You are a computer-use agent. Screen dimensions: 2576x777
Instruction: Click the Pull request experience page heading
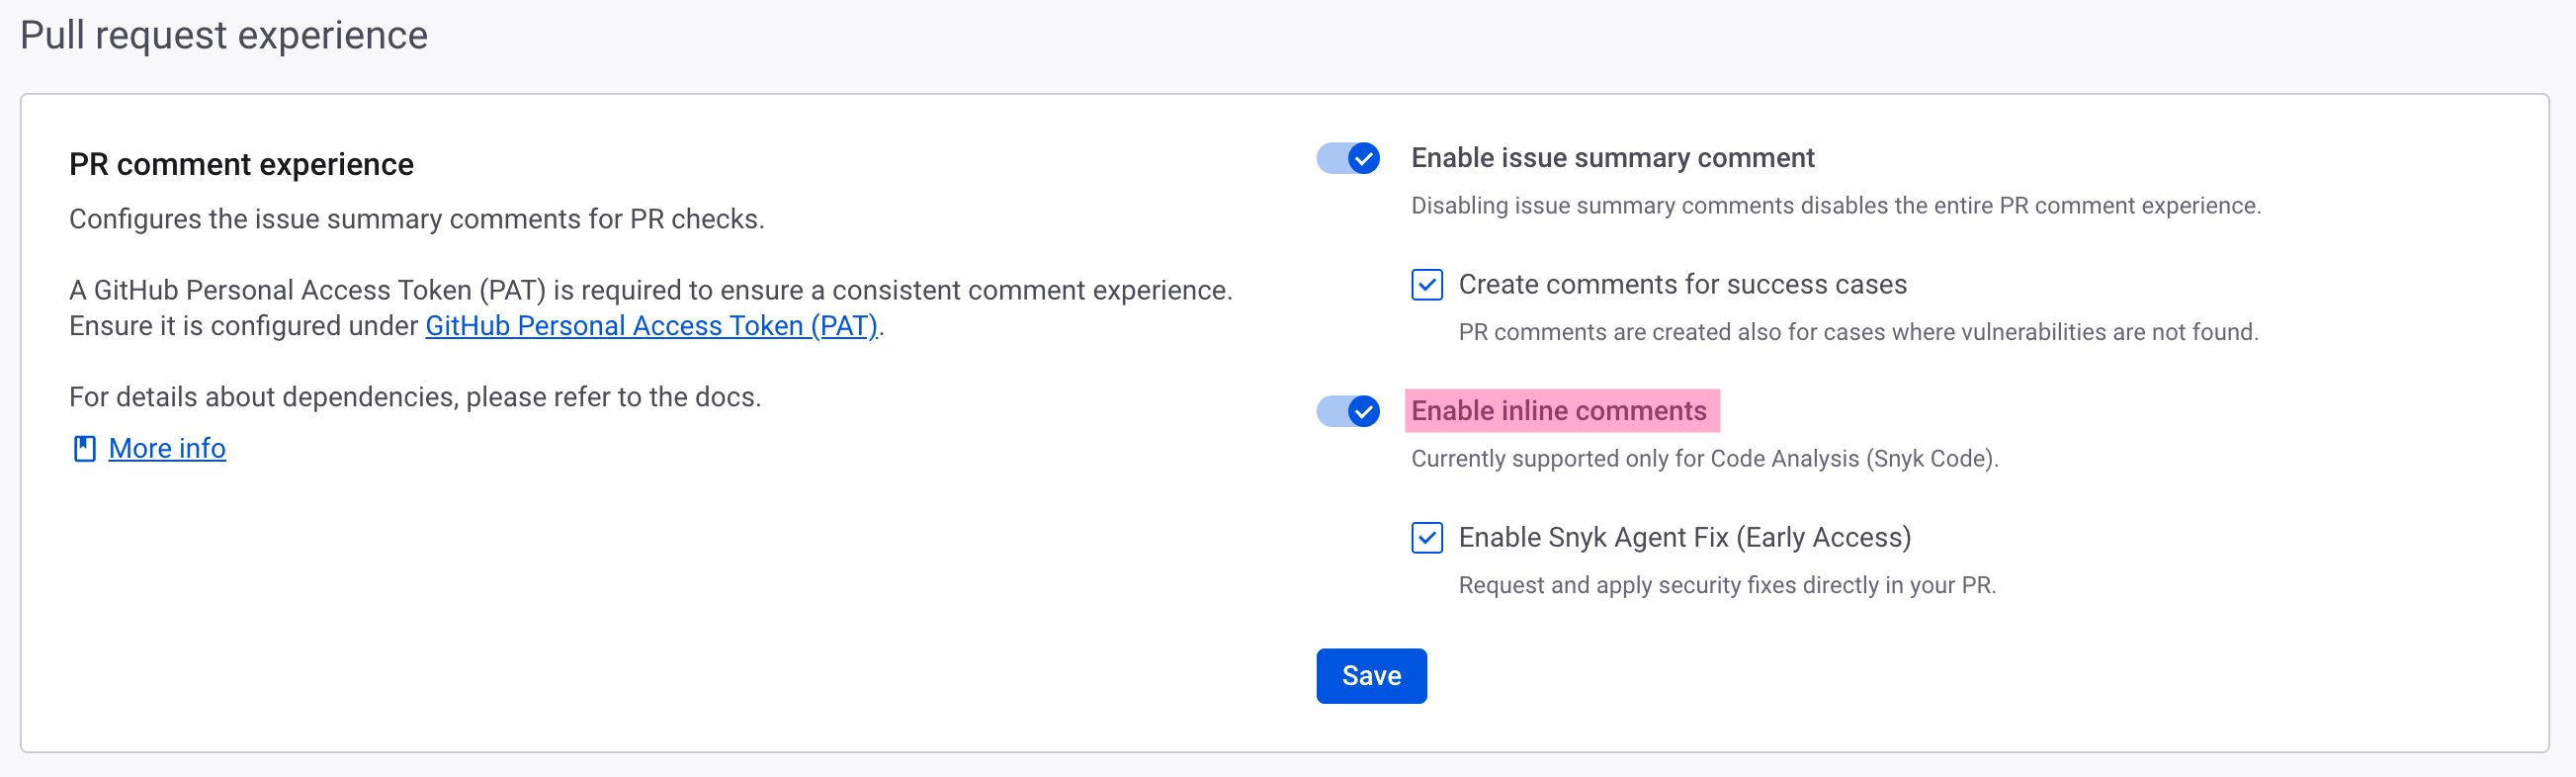click(x=224, y=36)
